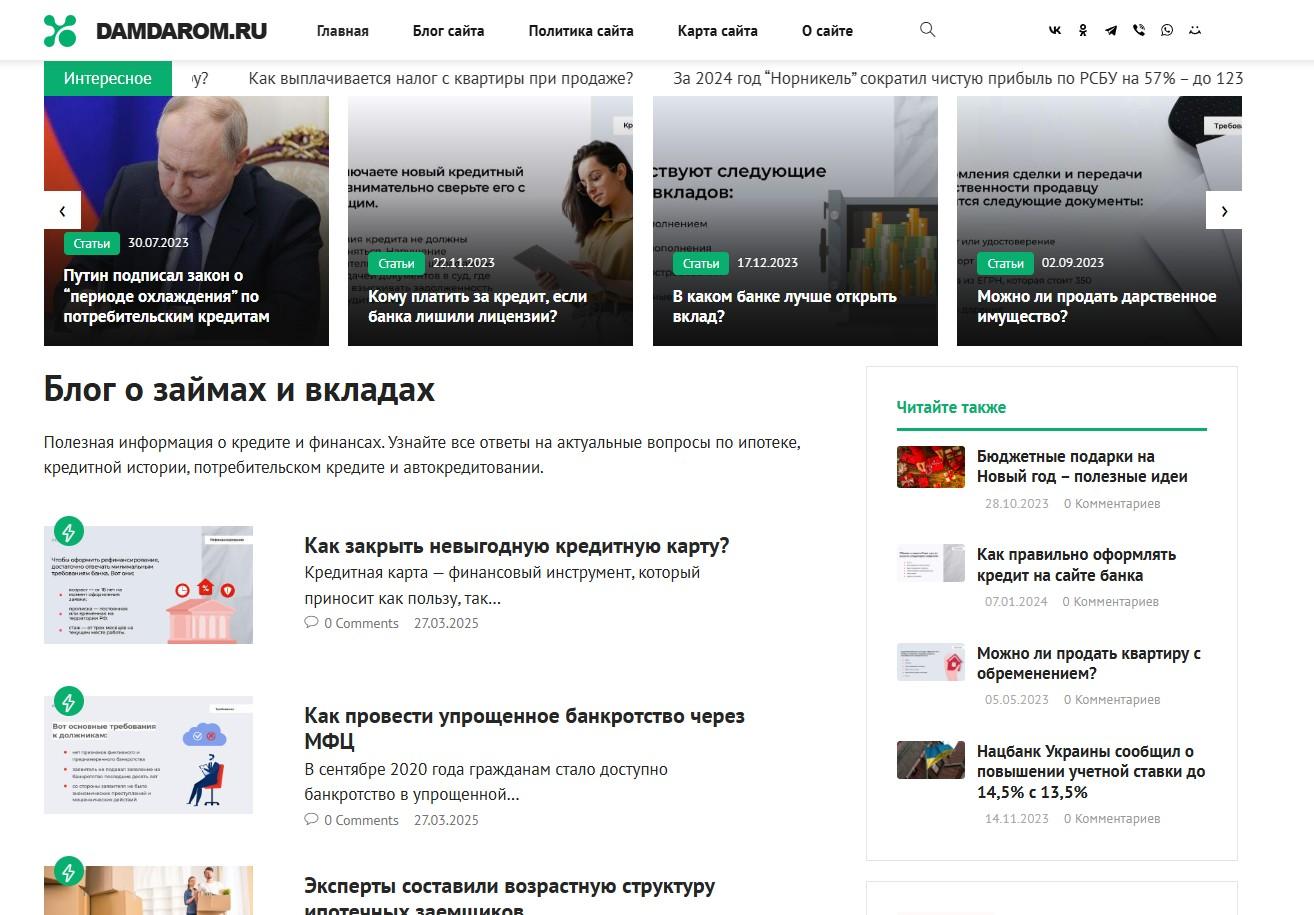Click thumbnail beside Как правильно оформлять кредит
This screenshot has height=915, width=1314.
point(931,563)
